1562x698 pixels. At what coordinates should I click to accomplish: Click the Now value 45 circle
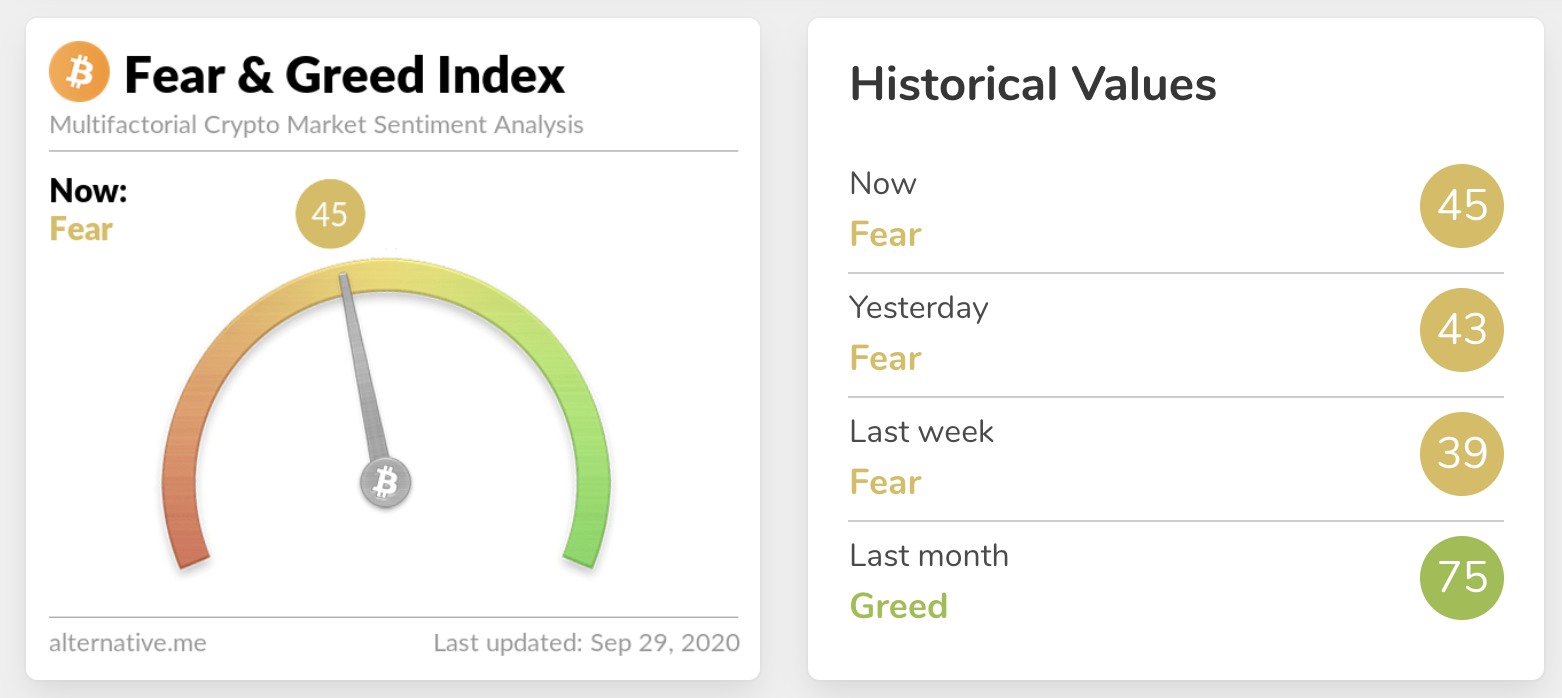[x=1462, y=207]
